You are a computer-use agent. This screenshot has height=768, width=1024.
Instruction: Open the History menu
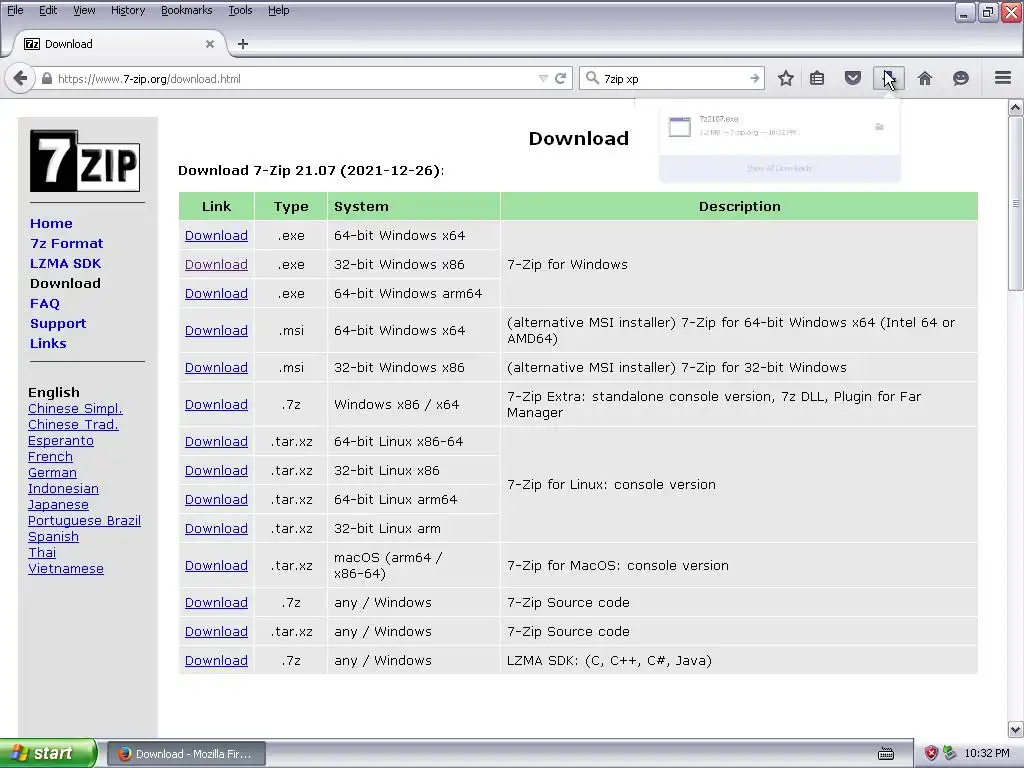tap(127, 10)
